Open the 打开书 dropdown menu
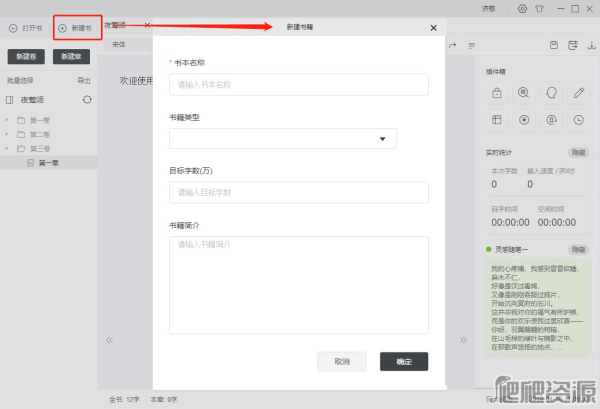600x409 pixels. (26, 28)
